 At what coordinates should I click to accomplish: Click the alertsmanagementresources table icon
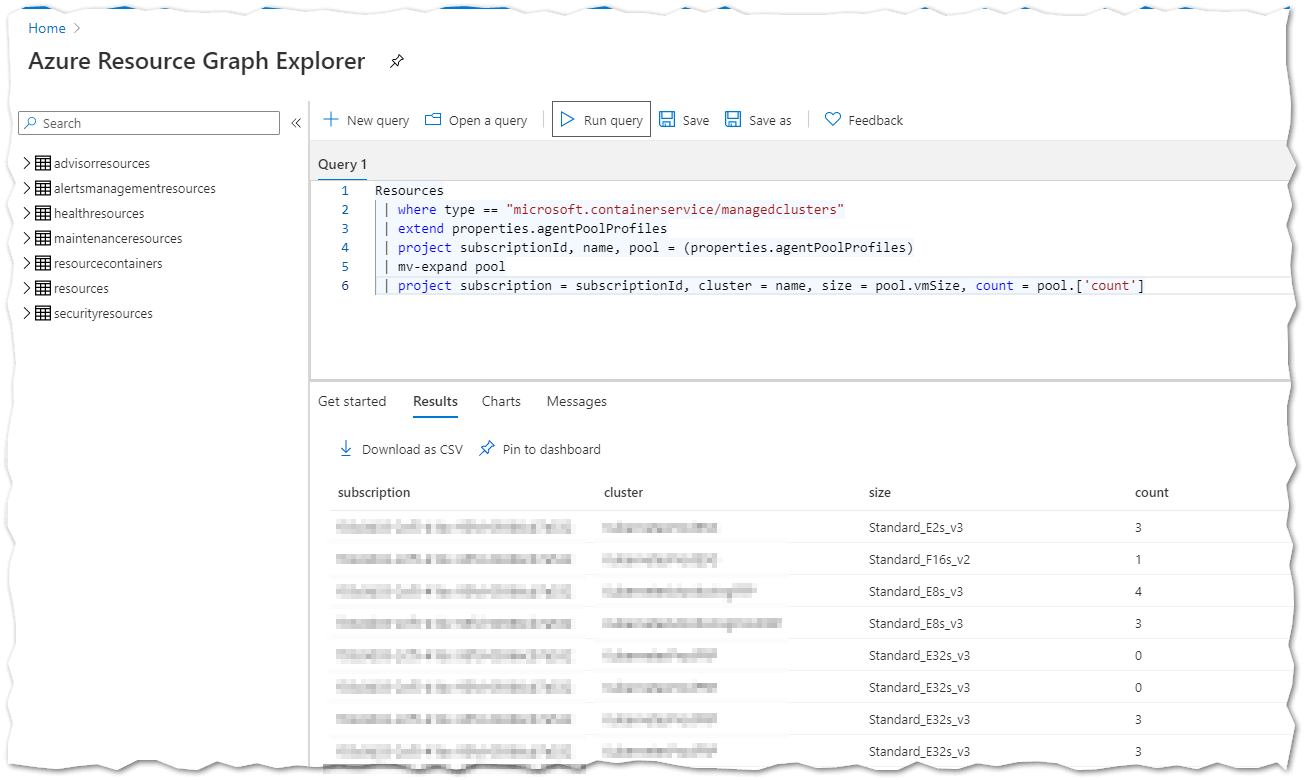(x=43, y=188)
